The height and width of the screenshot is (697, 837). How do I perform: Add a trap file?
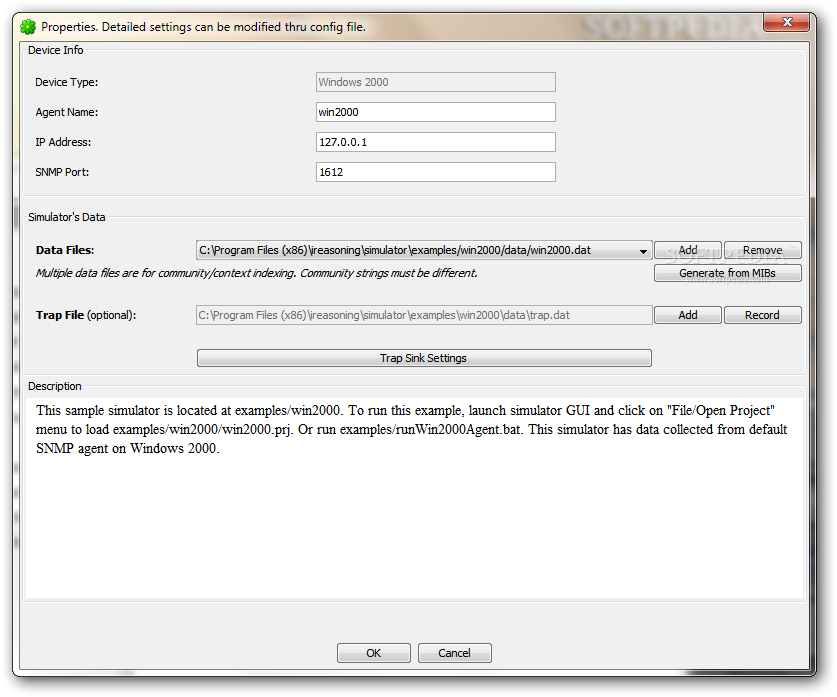(x=688, y=315)
